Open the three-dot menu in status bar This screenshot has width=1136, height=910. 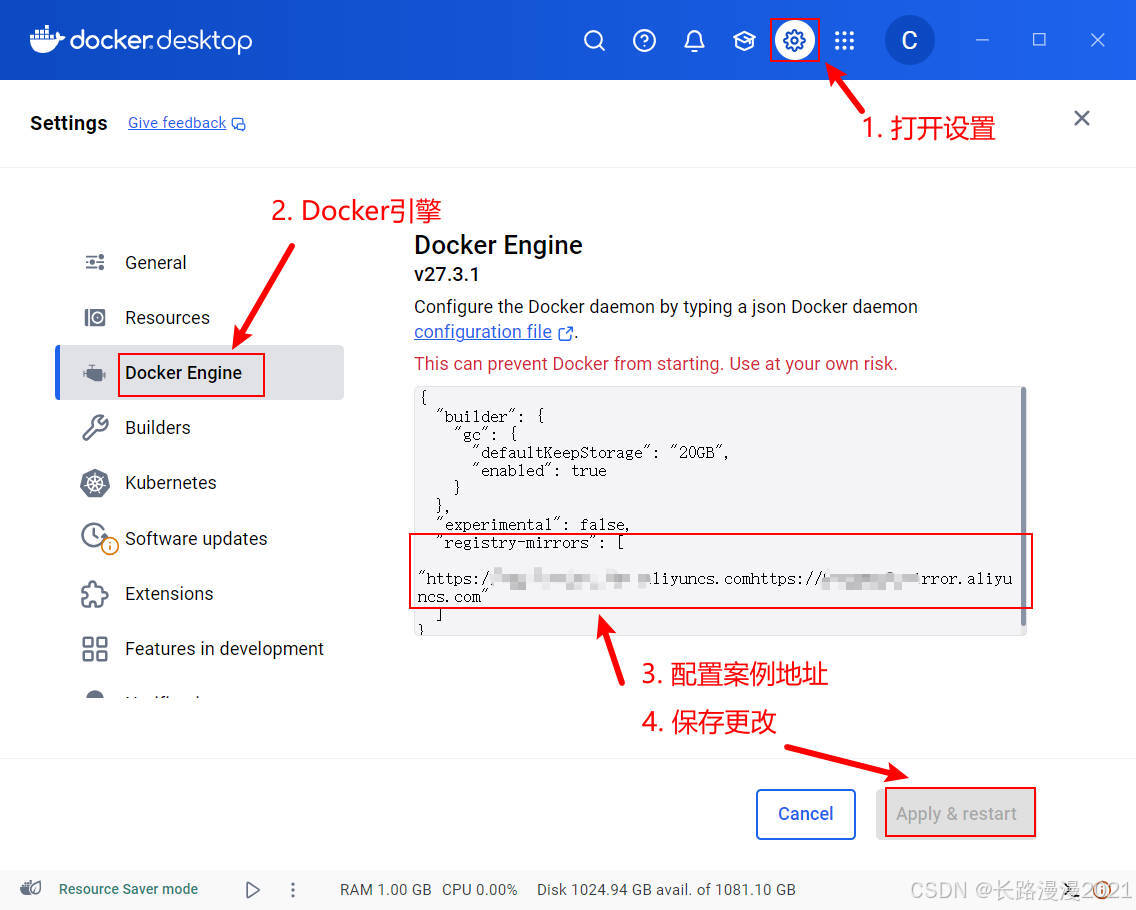pyautogui.click(x=293, y=890)
